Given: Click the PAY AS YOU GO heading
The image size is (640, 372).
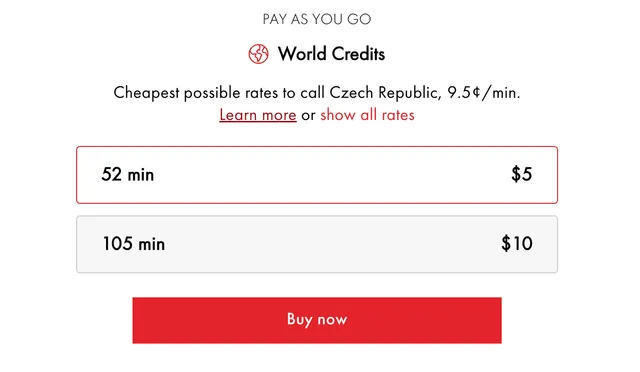Looking at the screenshot, I should [317, 19].
